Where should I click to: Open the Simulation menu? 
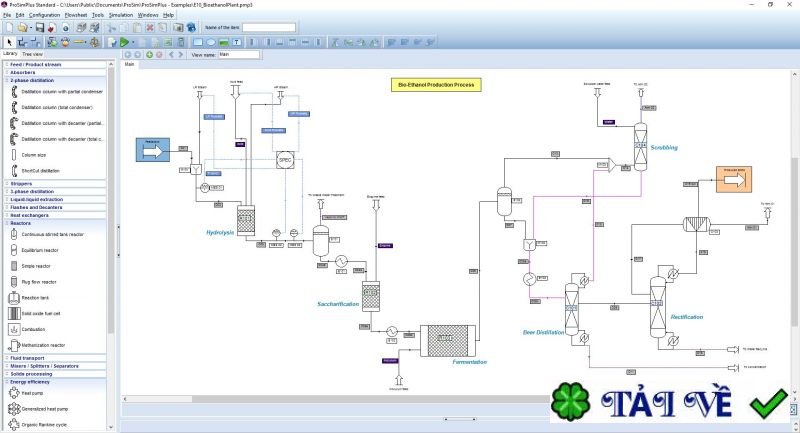(121, 15)
